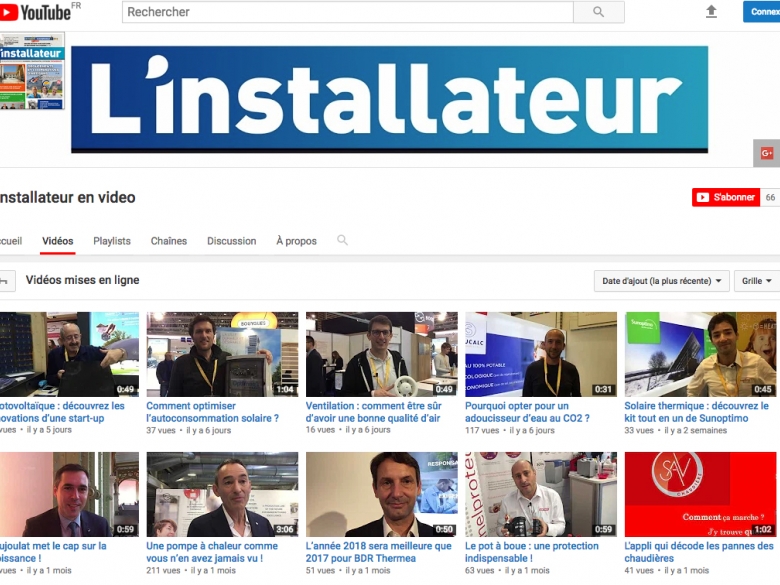The image size is (780, 585).
Task: Switch to the Accueil tab
Action: (11, 241)
